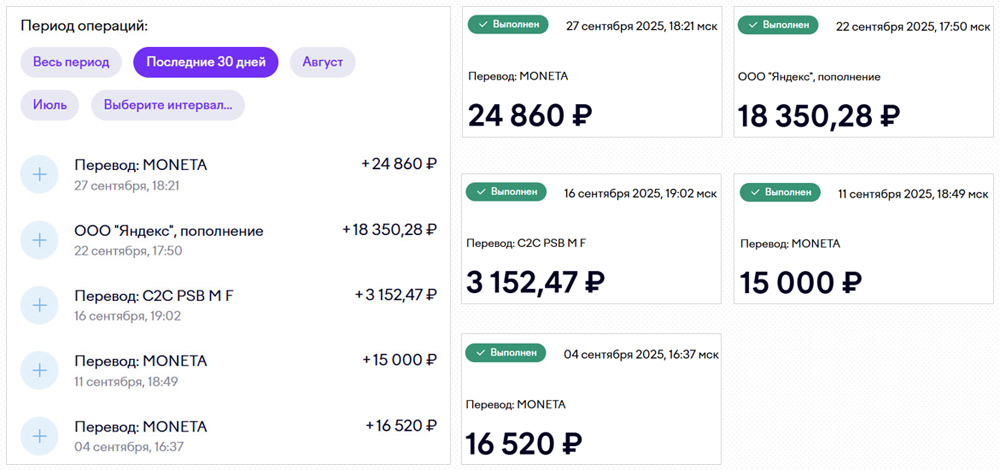This screenshot has width=1000, height=470.
Task: Click "Выполнен" badge on 16 520 ₽ card
Action: pos(507,352)
